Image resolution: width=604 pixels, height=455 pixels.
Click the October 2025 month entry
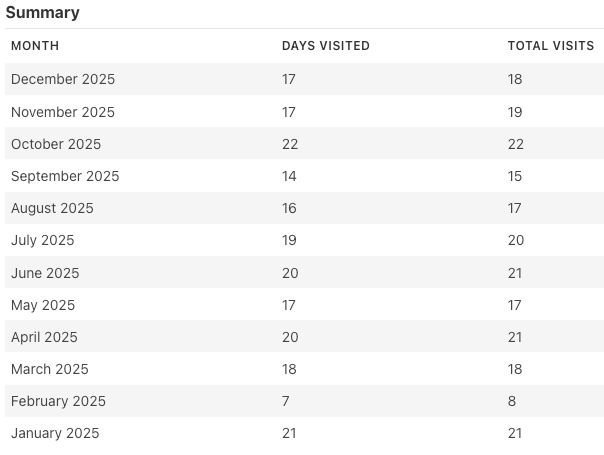pos(56,144)
